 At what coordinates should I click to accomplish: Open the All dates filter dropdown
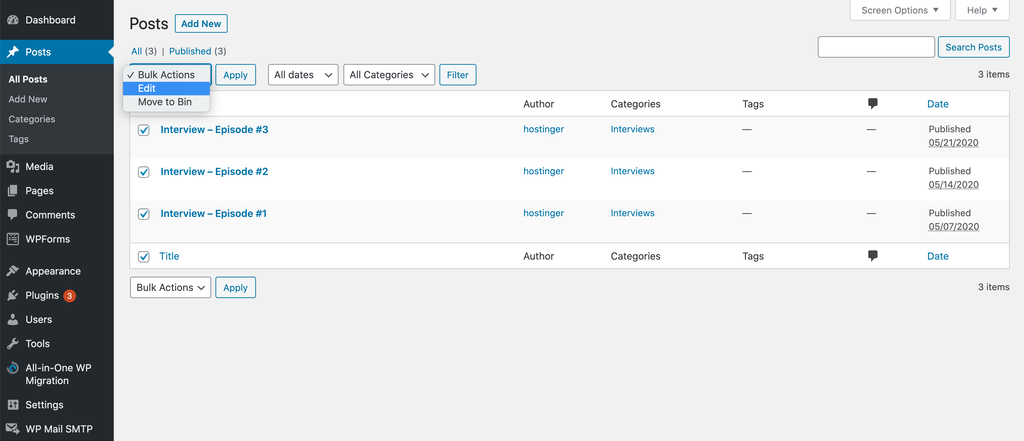click(302, 75)
